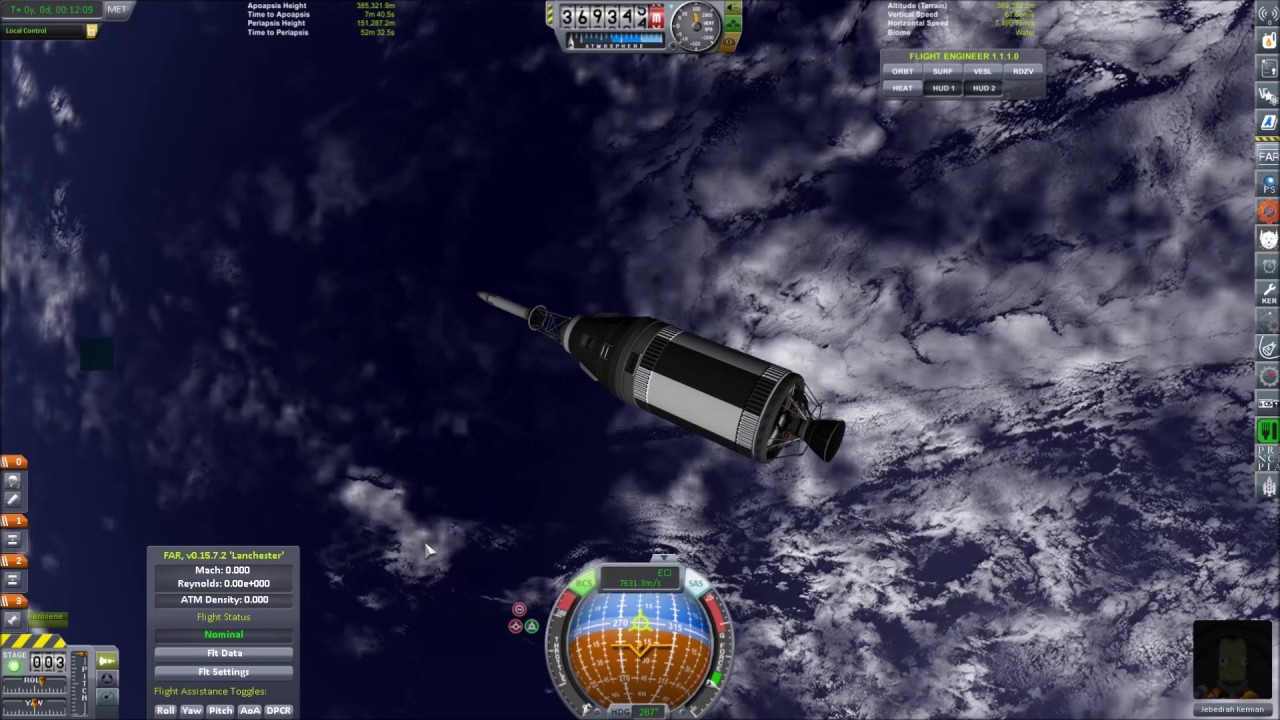The height and width of the screenshot is (720, 1280).
Task: Select staging mode icon beside pitch gauge
Action: pyautogui.click(x=107, y=661)
